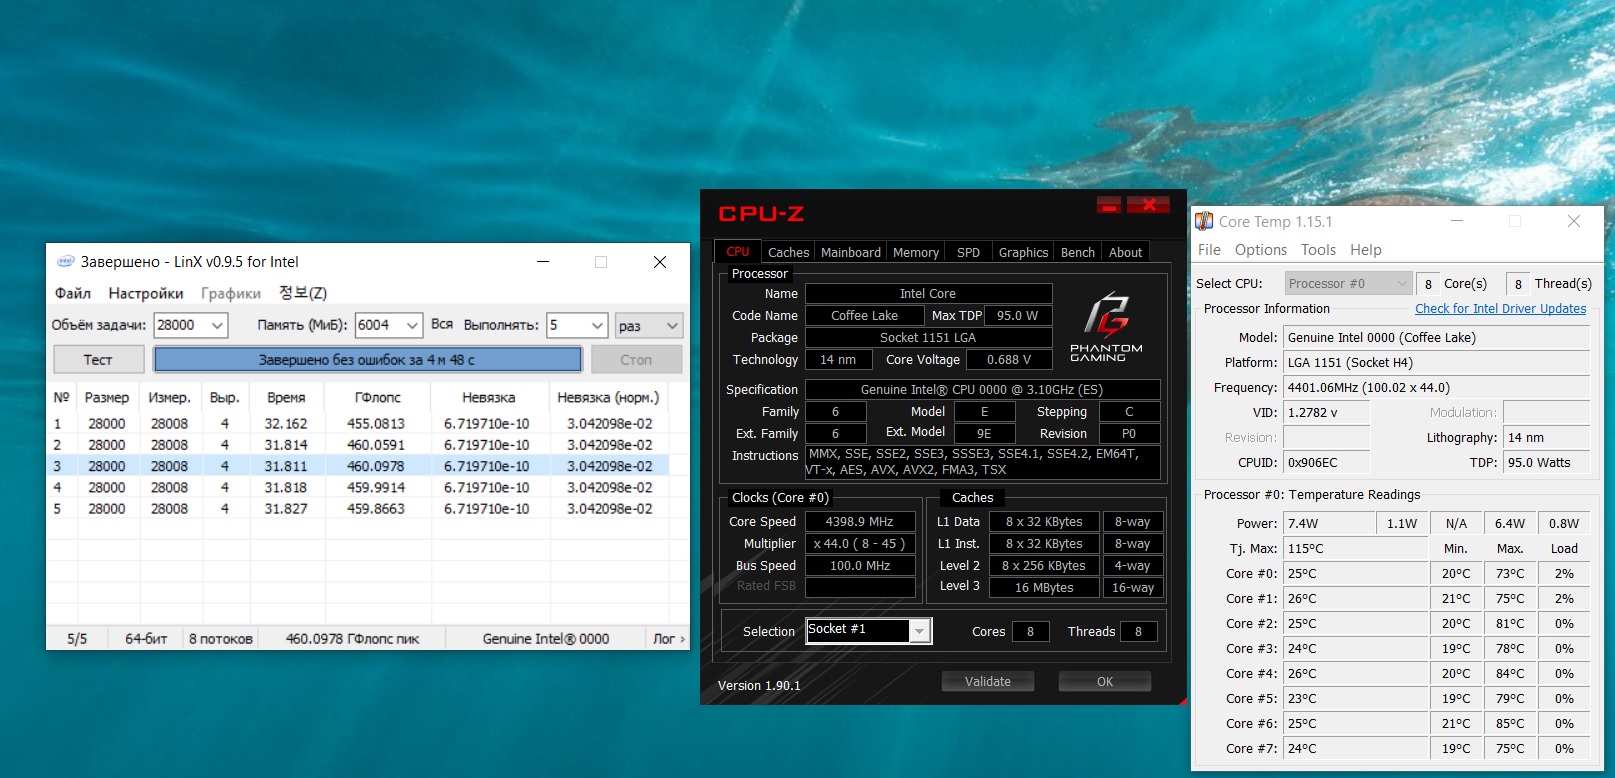Image resolution: width=1615 pixels, height=778 pixels.
Task: Click the Phantom Gaming logo in CPU-Z
Action: click(1106, 327)
